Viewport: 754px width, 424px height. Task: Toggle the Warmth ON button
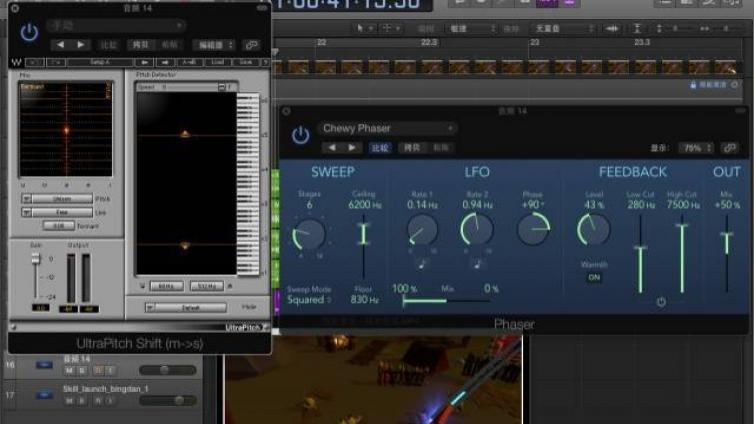pyautogui.click(x=594, y=277)
